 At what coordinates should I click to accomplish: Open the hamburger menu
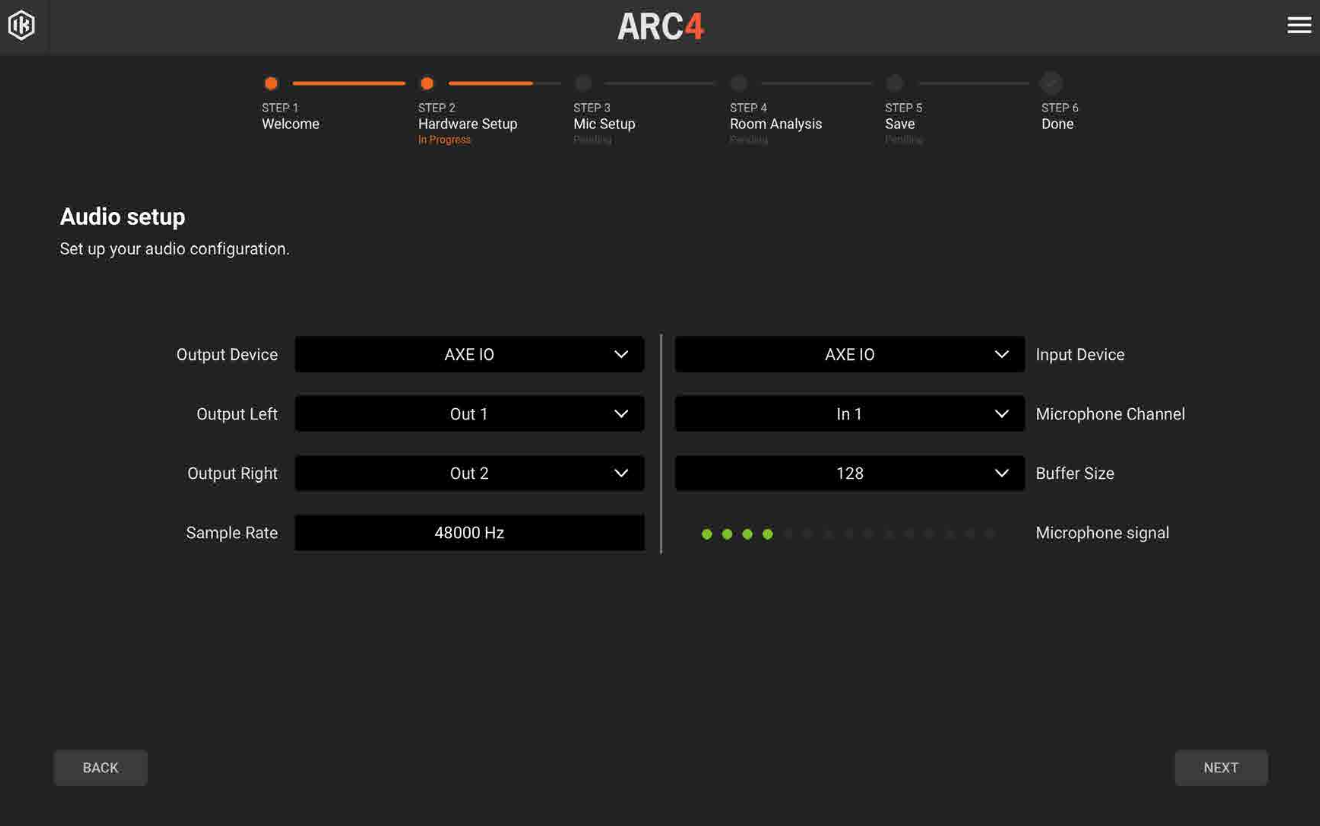pyautogui.click(x=1298, y=25)
